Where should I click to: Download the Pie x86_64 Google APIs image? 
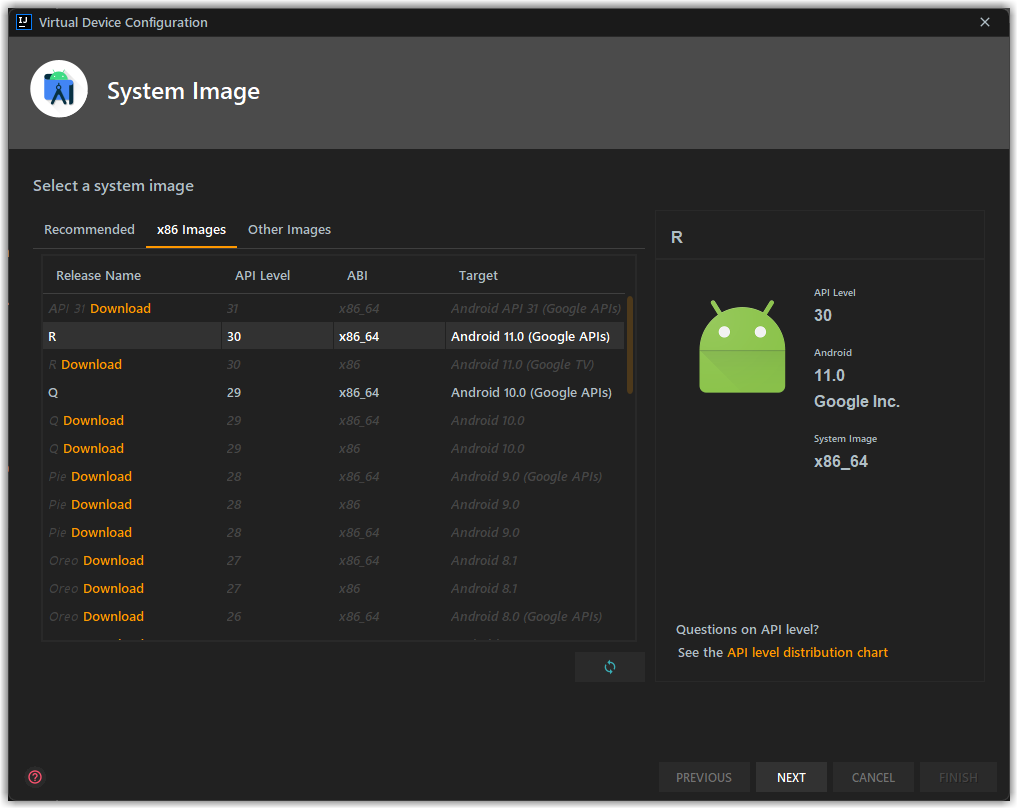(101, 476)
